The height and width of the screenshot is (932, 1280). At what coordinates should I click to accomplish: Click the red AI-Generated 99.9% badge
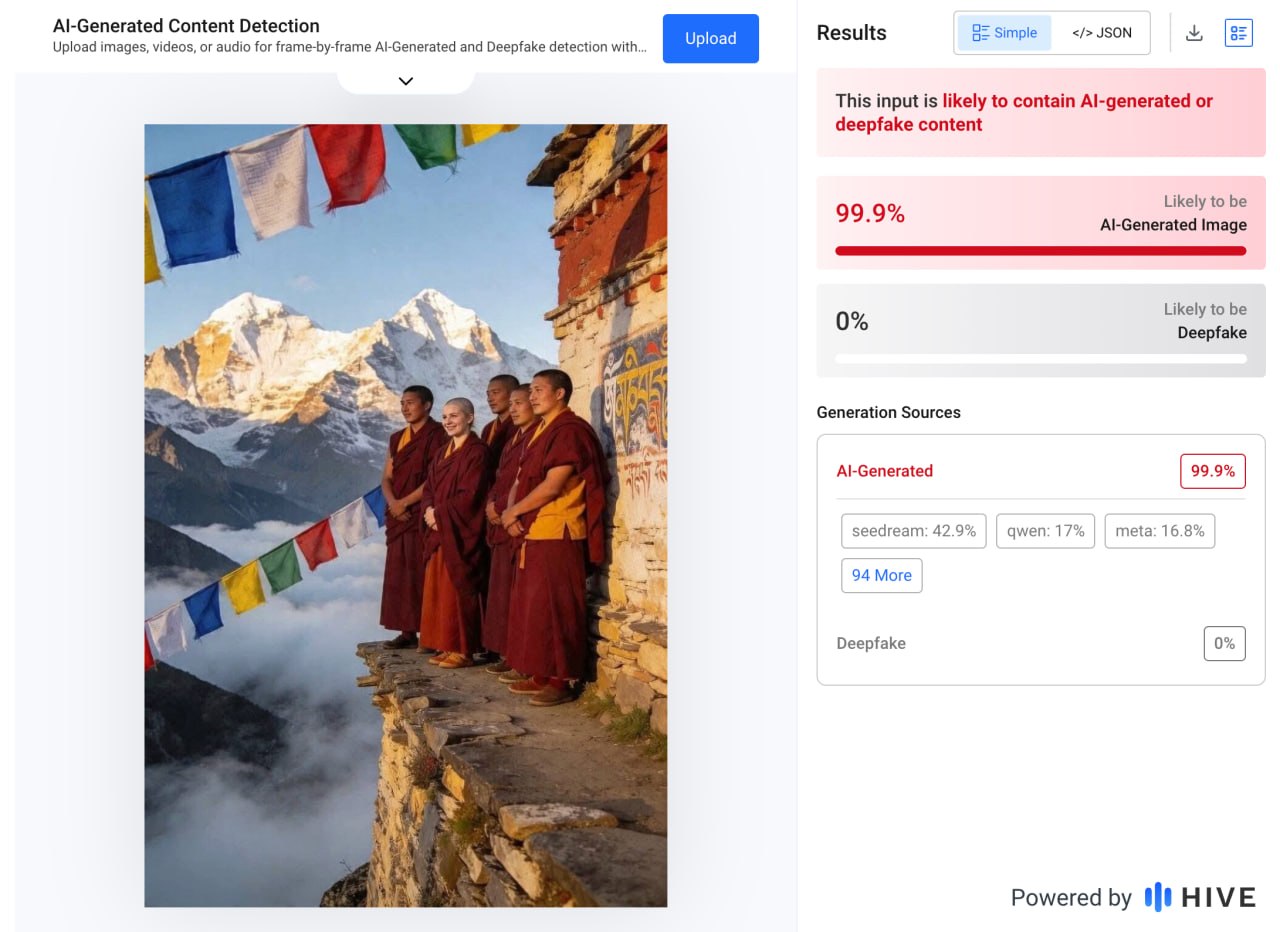coord(1212,471)
